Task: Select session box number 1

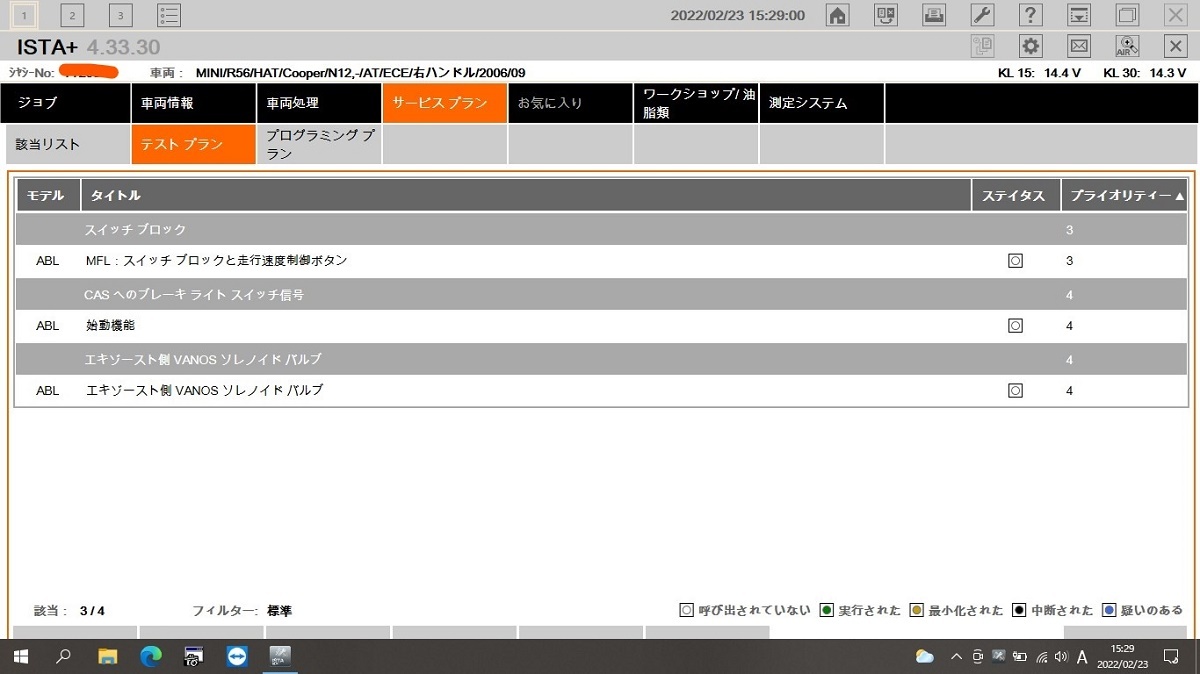Action: pos(24,15)
